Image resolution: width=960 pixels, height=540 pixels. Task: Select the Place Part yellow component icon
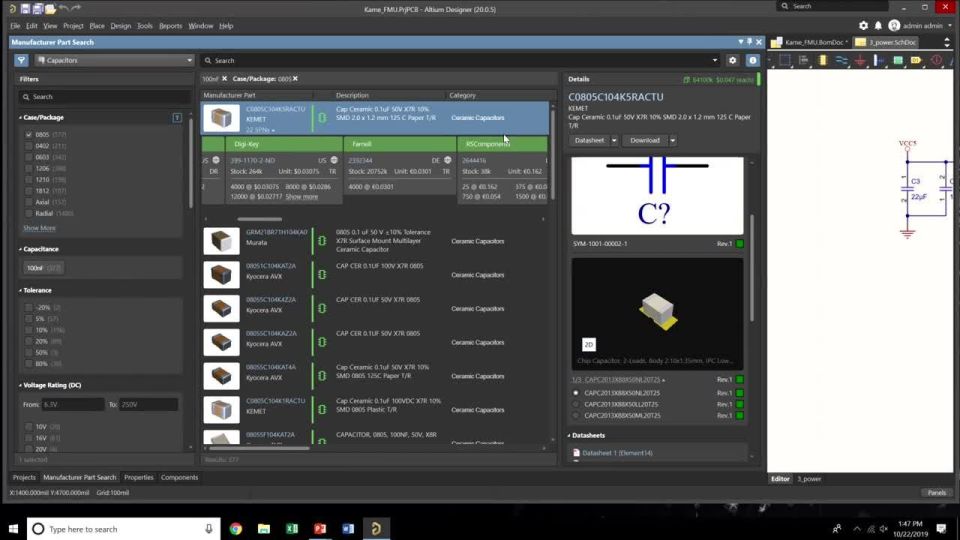tap(823, 60)
